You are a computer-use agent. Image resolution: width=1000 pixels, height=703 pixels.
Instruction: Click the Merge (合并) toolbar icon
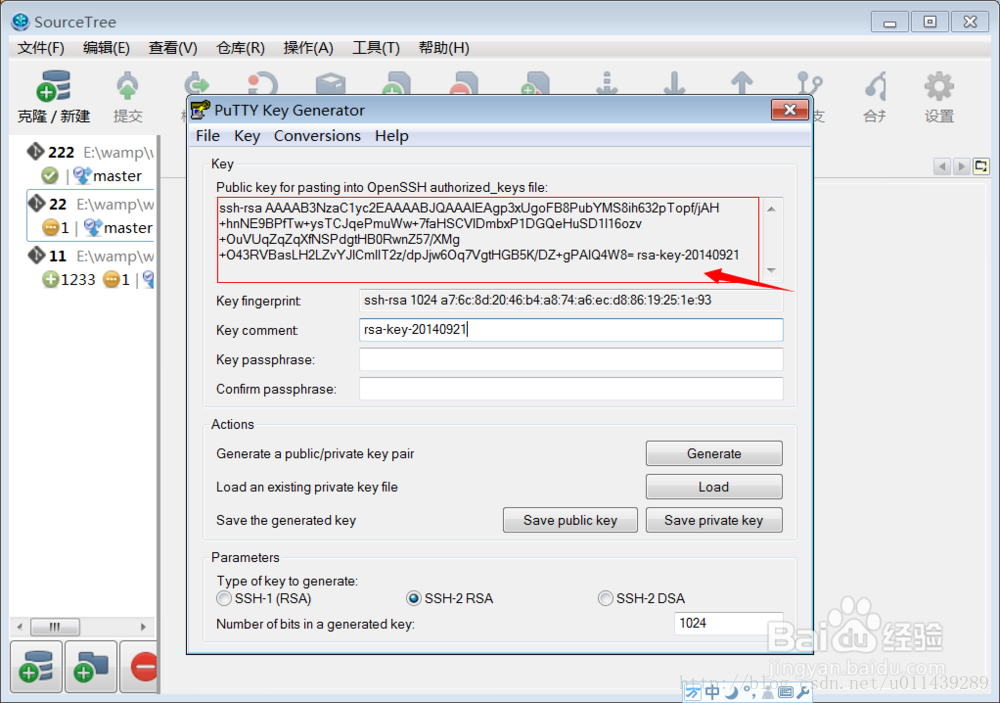(x=875, y=87)
